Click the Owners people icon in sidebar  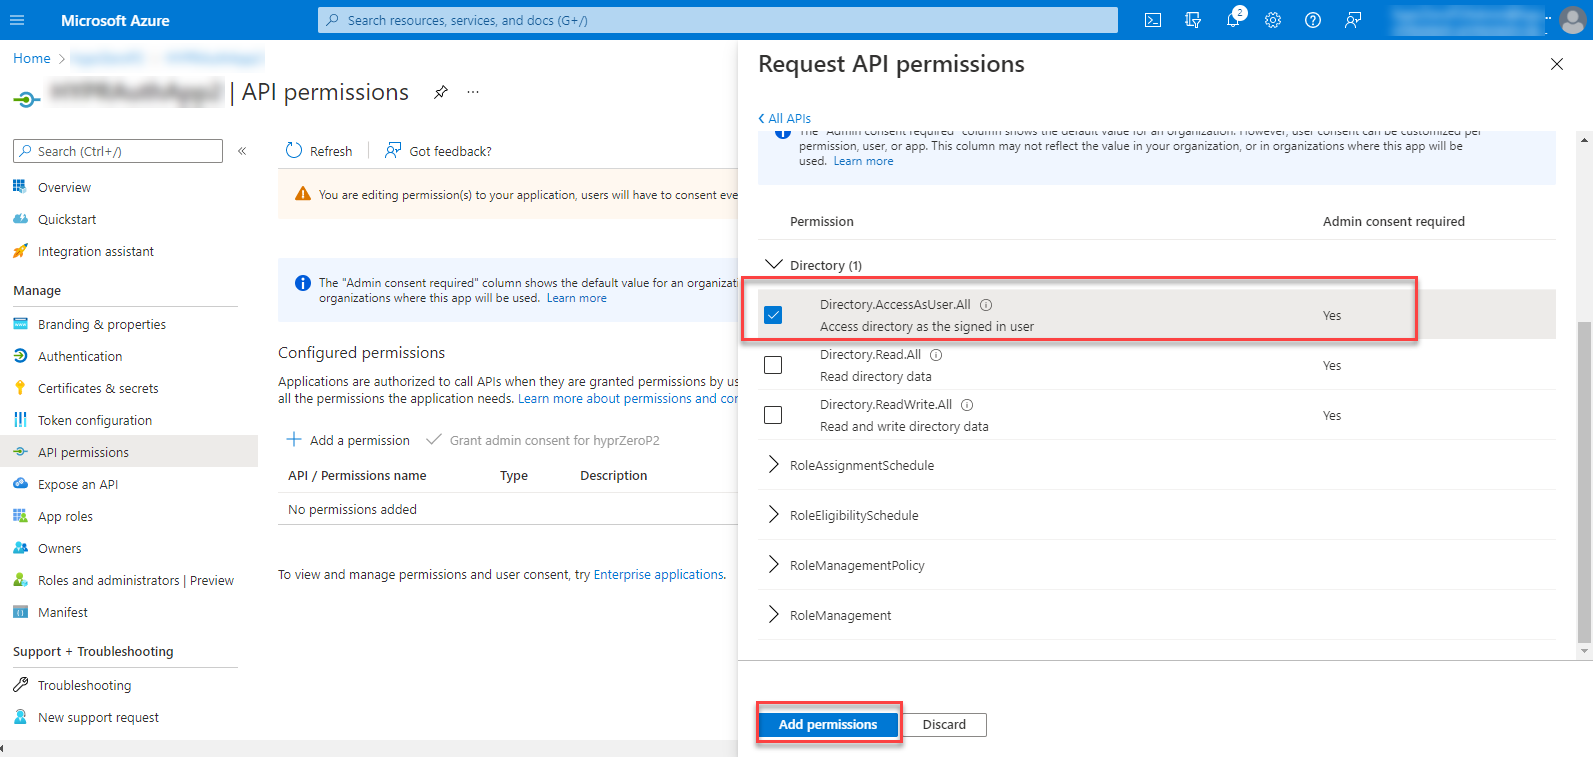(x=20, y=548)
